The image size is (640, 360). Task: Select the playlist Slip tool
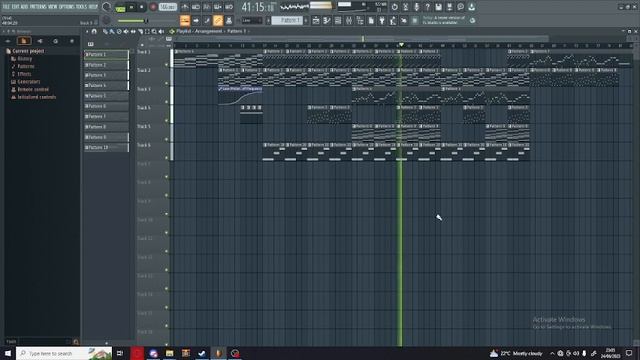tap(133, 31)
